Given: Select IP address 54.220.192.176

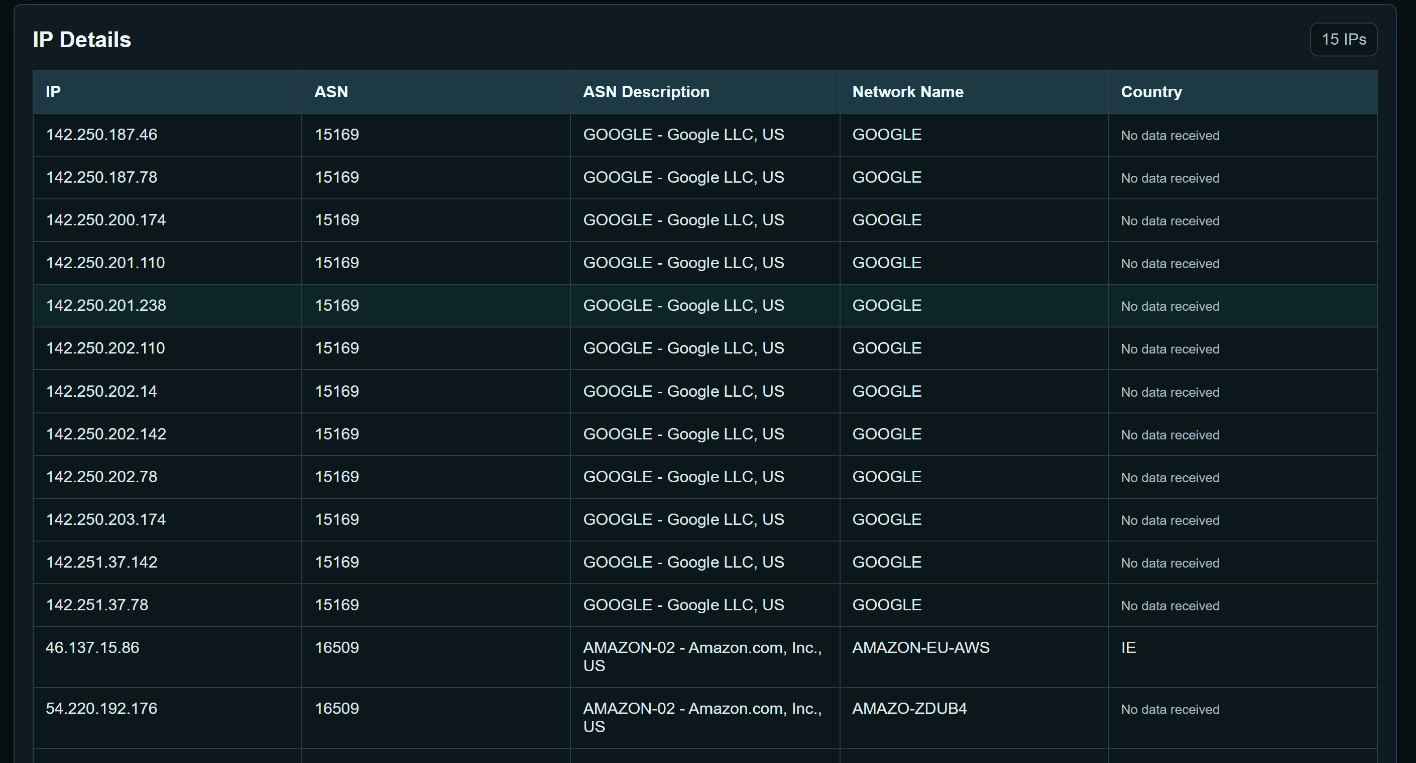Looking at the screenshot, I should tap(101, 709).
